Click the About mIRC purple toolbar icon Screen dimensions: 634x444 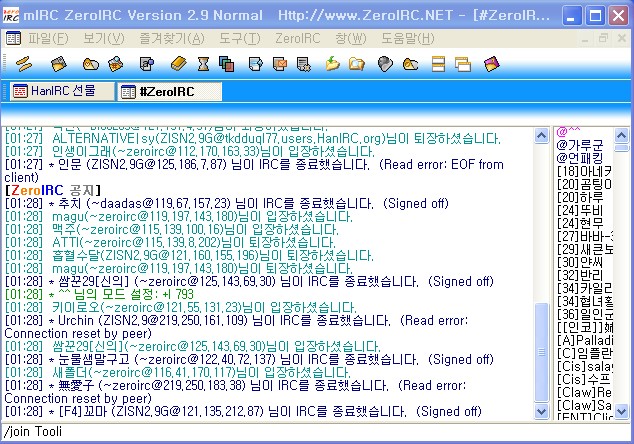[x=492, y=64]
